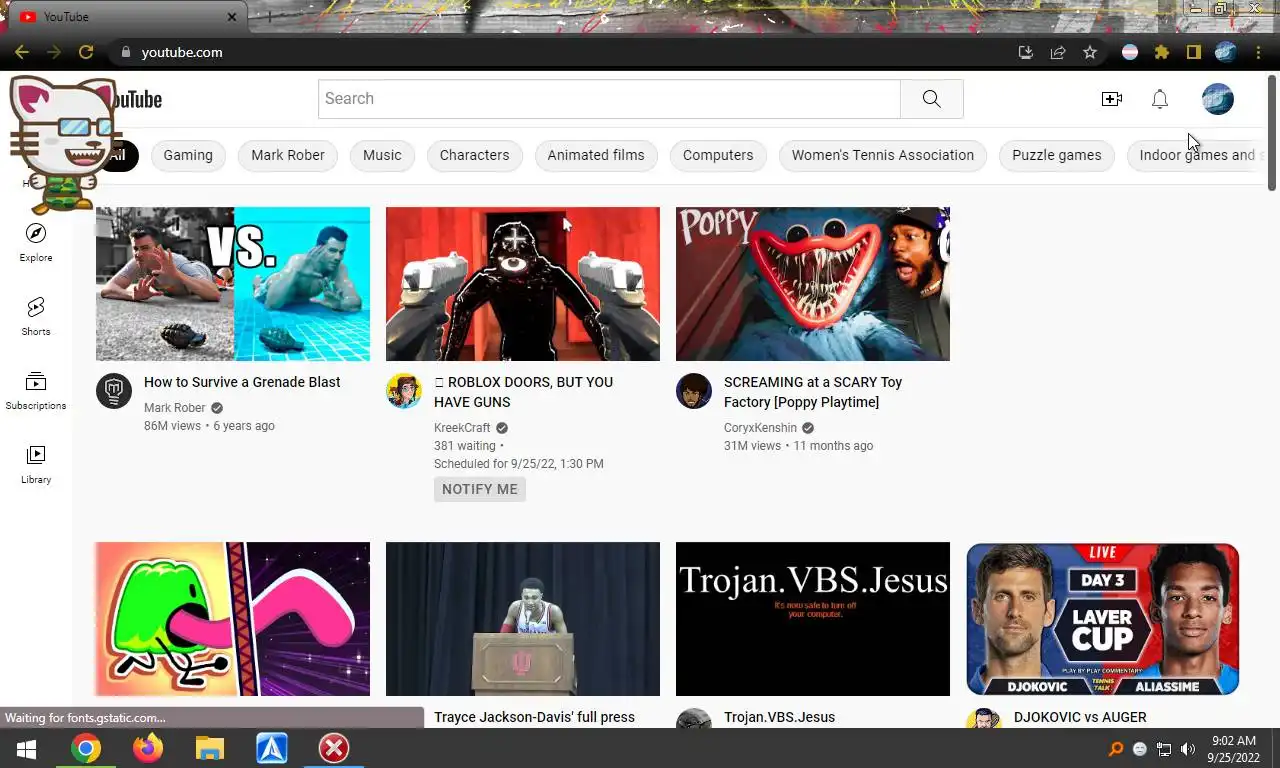Open Library in the sidebar
This screenshot has height=768, width=1280.
click(x=36, y=465)
